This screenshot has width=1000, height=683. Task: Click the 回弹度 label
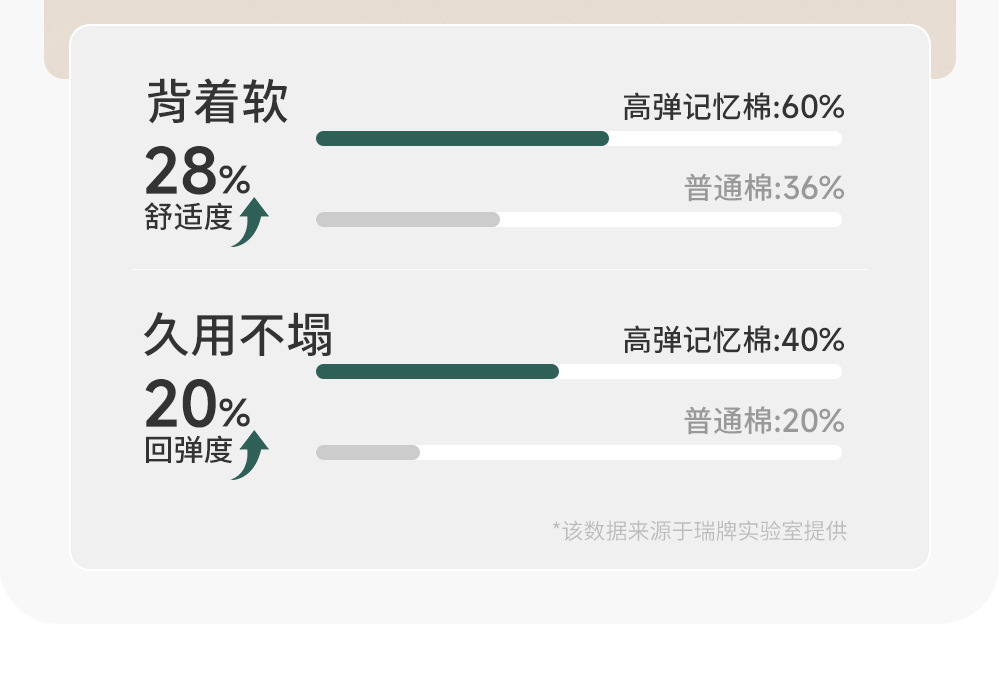coord(188,451)
